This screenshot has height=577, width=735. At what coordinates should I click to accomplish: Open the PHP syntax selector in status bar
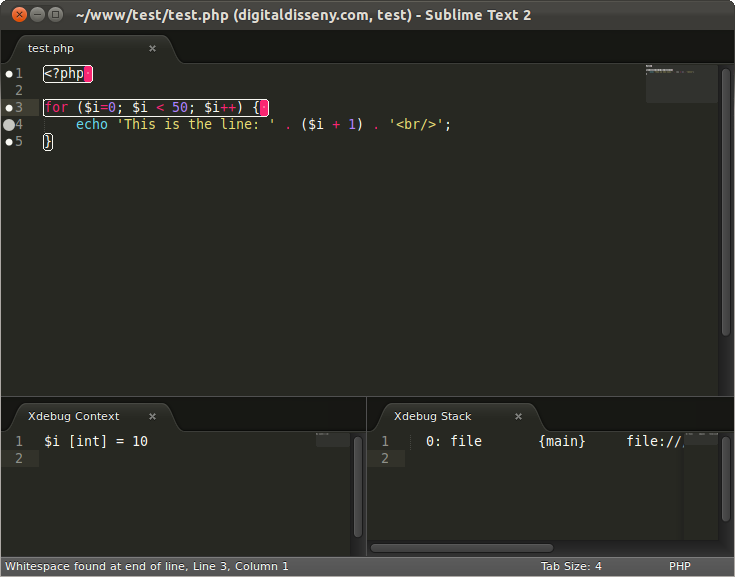click(679, 566)
